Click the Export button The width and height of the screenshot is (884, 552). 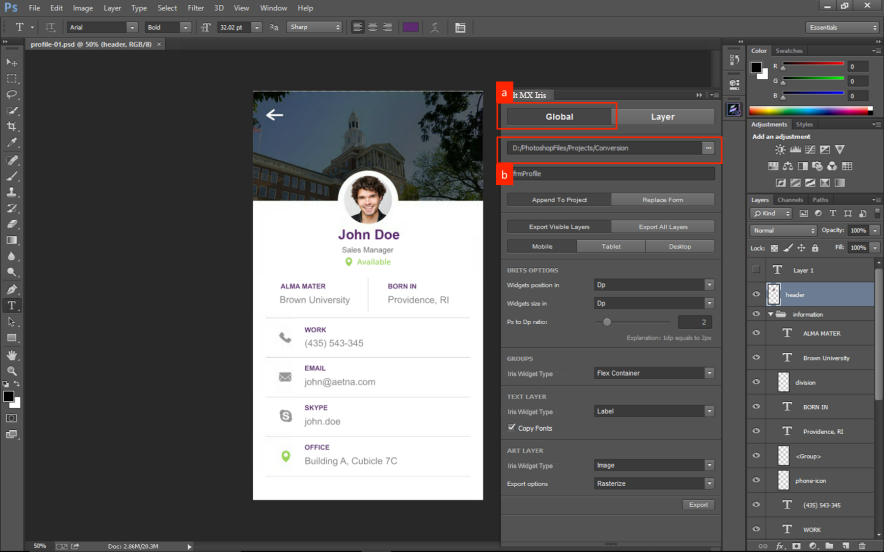698,505
